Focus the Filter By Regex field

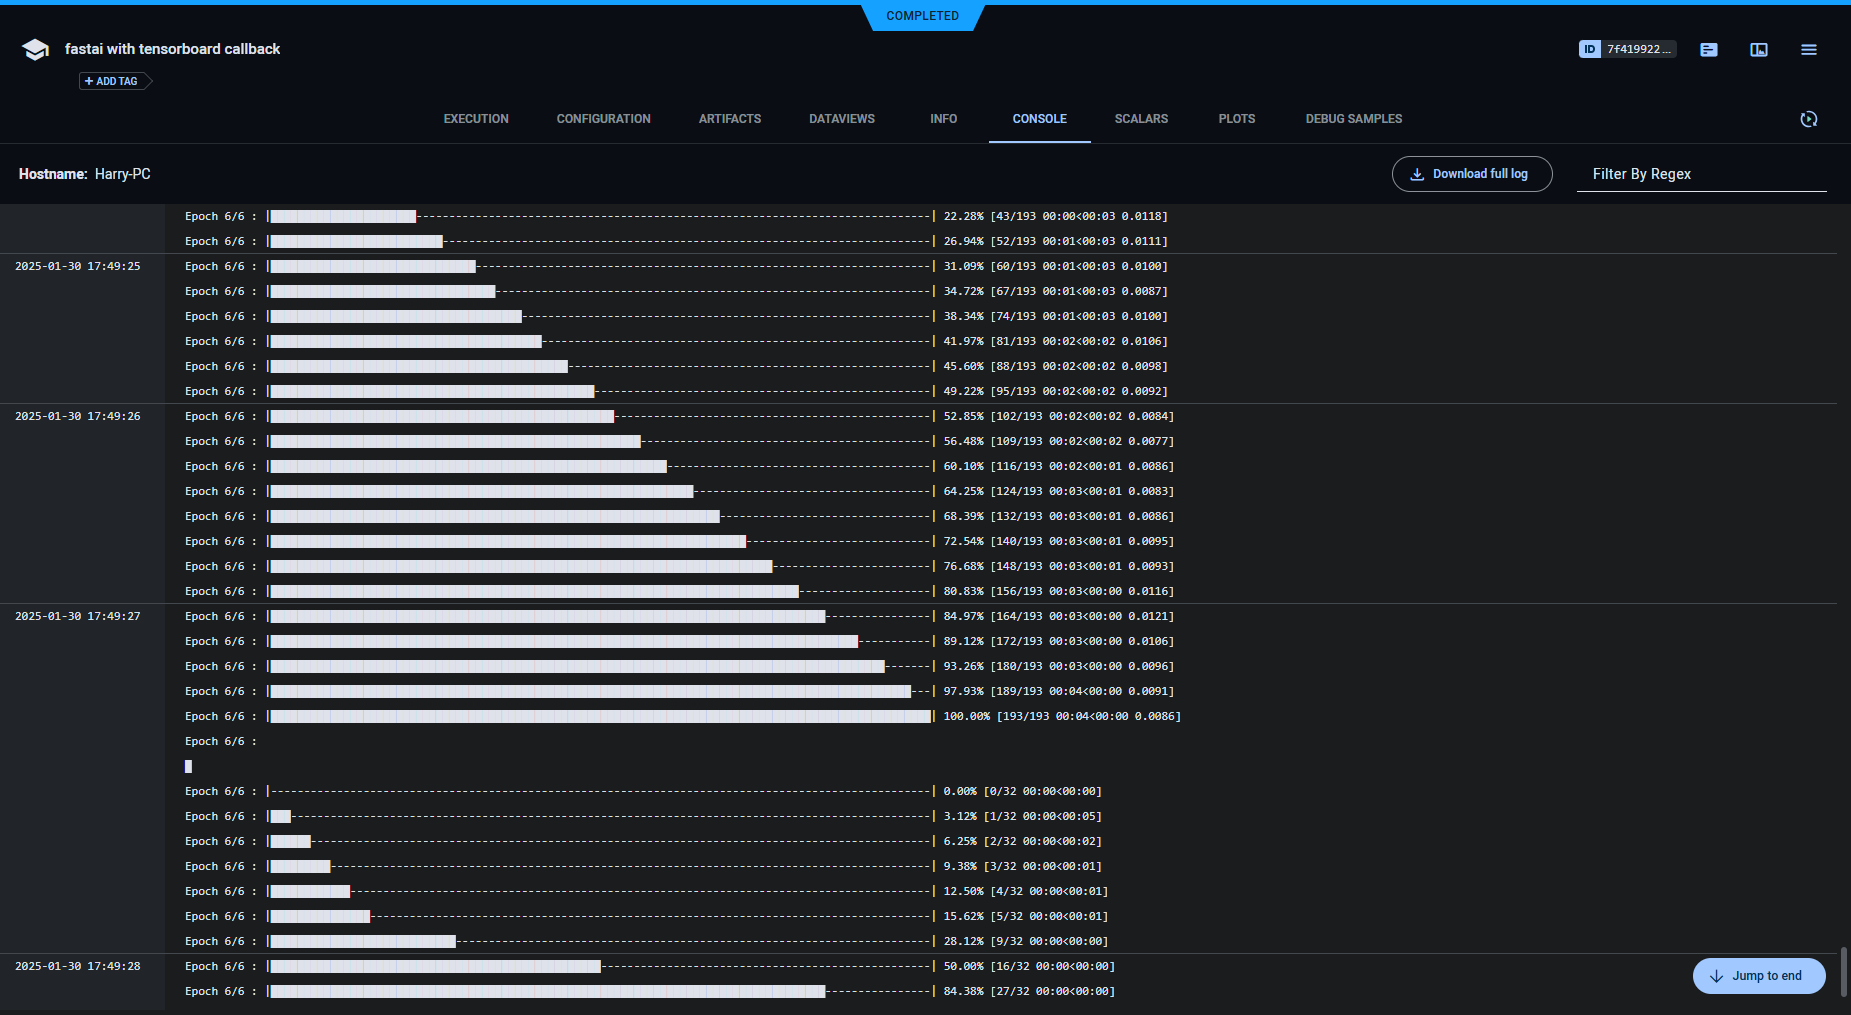point(1700,174)
